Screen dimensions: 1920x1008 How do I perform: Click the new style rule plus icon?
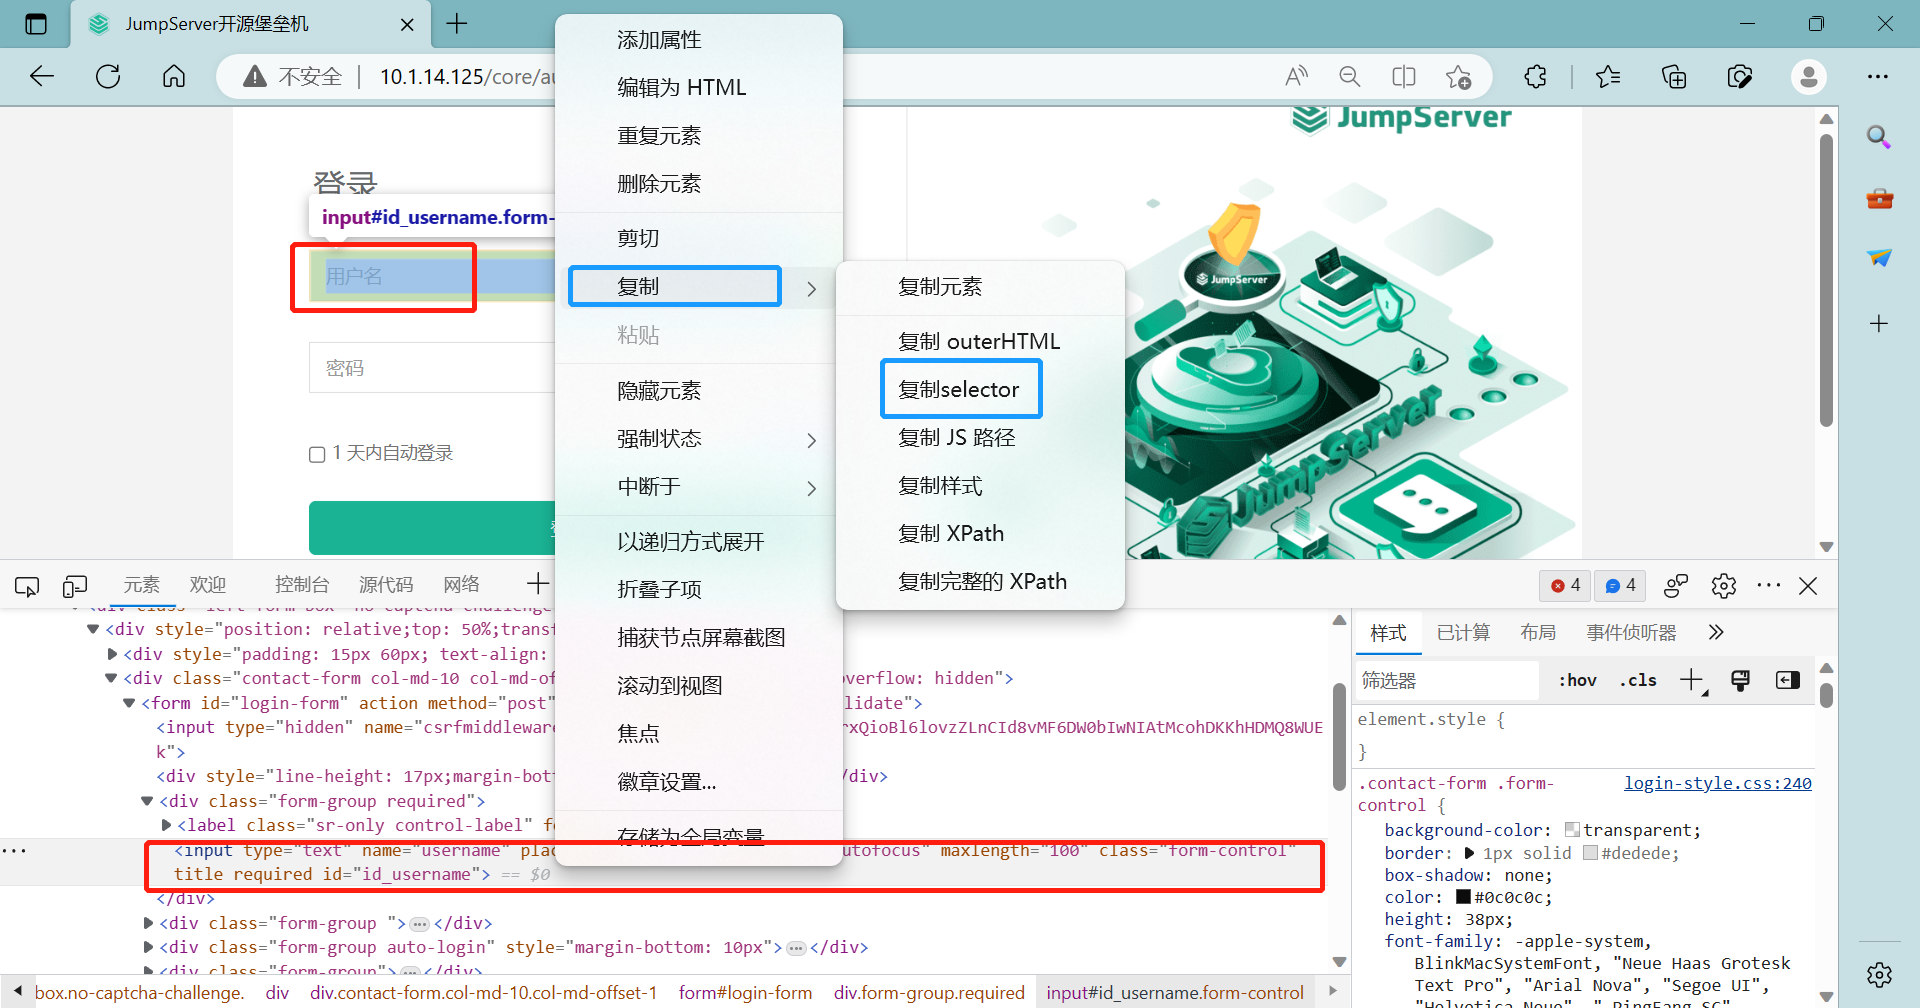[1691, 680]
